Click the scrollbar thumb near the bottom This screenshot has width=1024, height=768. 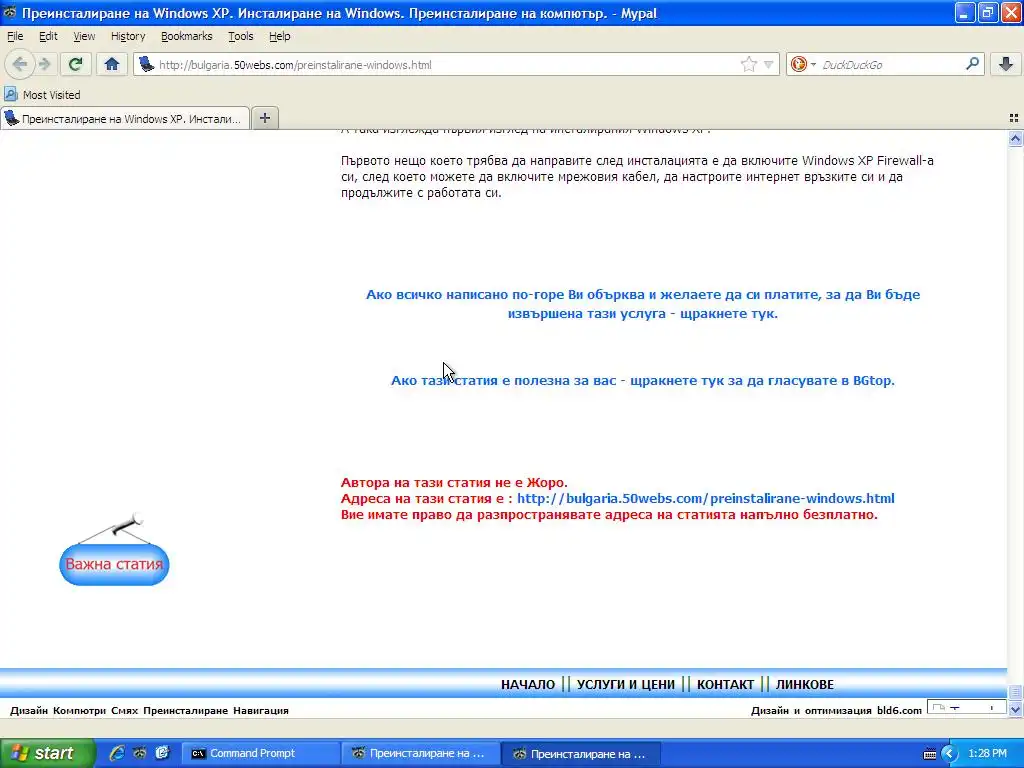(1015, 692)
